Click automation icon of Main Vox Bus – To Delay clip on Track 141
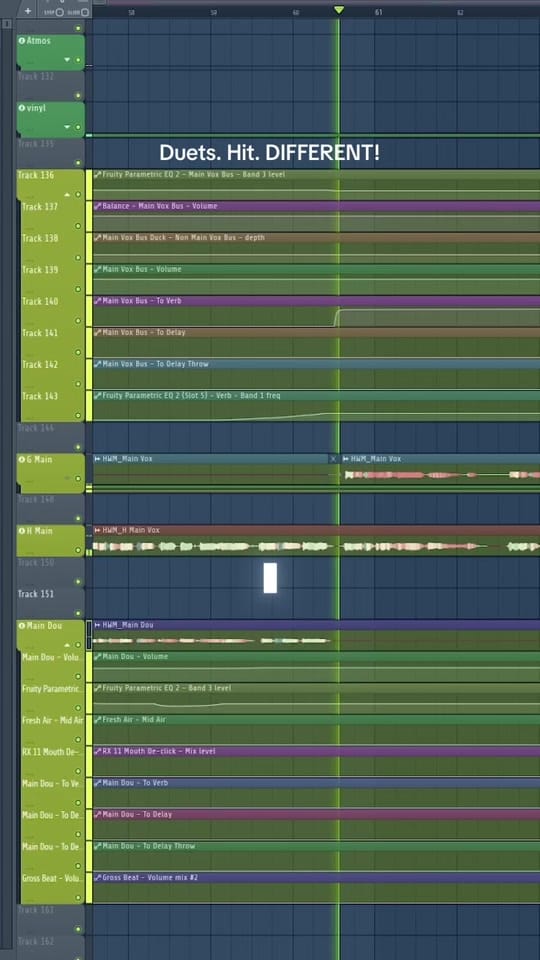The height and width of the screenshot is (960, 540). [x=97, y=332]
